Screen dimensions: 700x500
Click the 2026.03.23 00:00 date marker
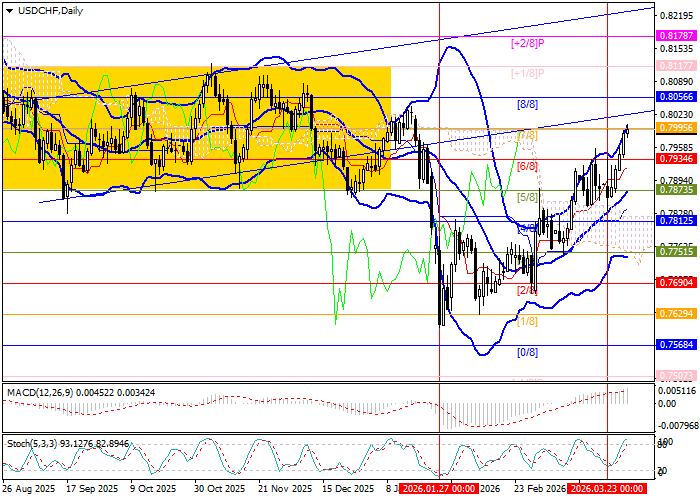point(607,490)
